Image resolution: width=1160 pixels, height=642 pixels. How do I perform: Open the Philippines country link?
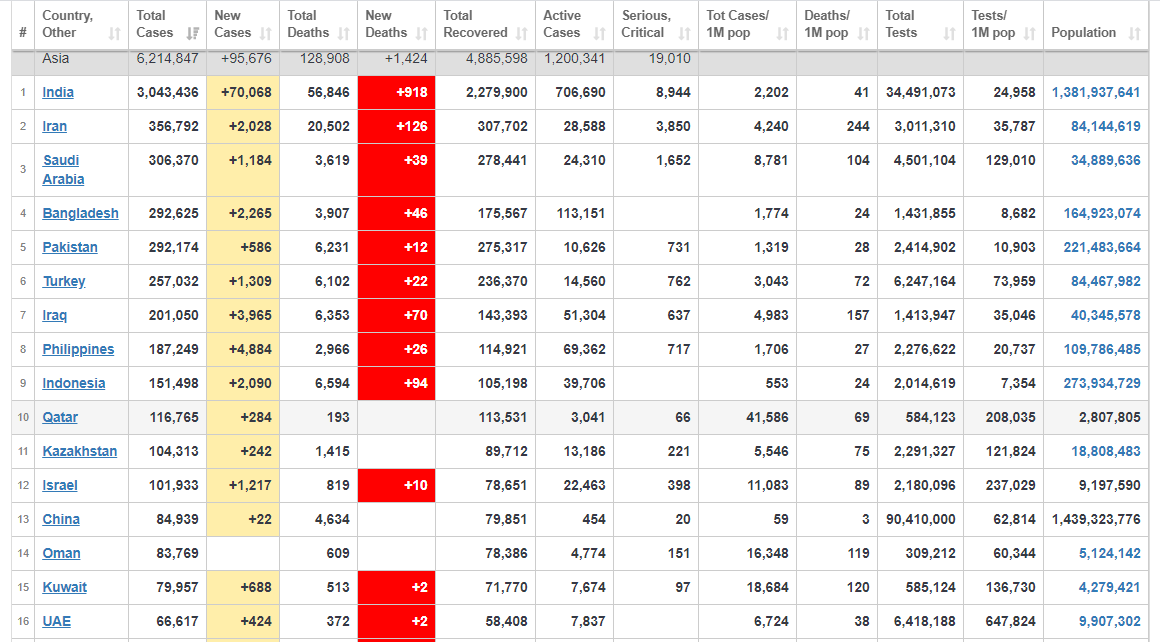click(x=78, y=350)
